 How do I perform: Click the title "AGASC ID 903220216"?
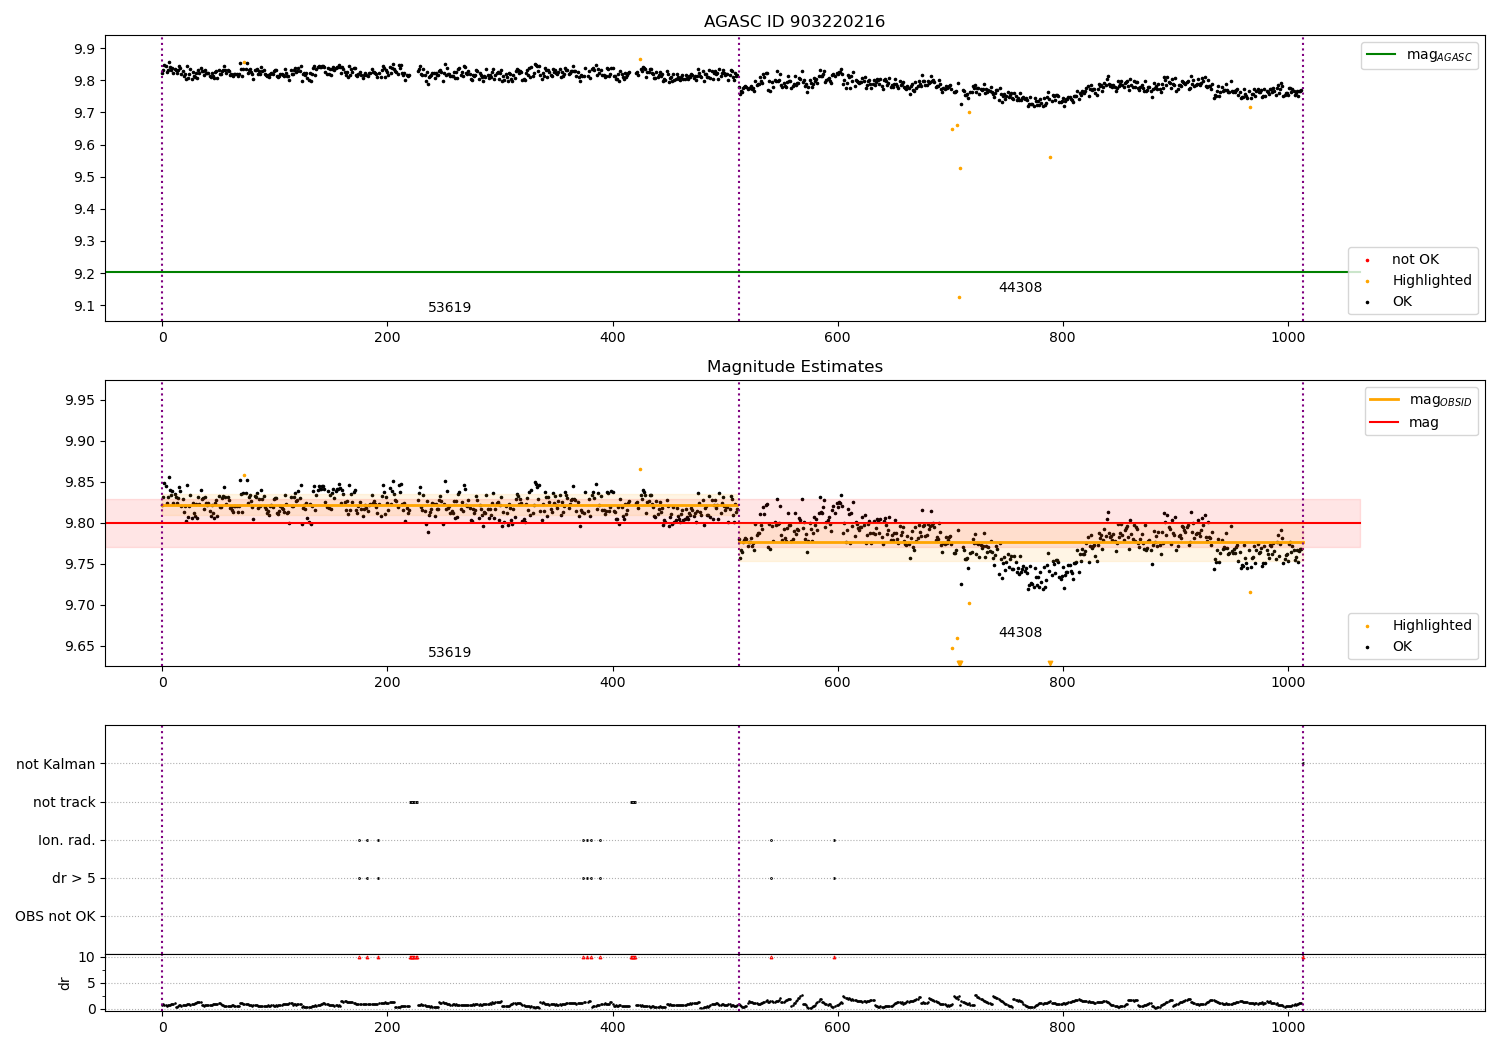tap(794, 22)
